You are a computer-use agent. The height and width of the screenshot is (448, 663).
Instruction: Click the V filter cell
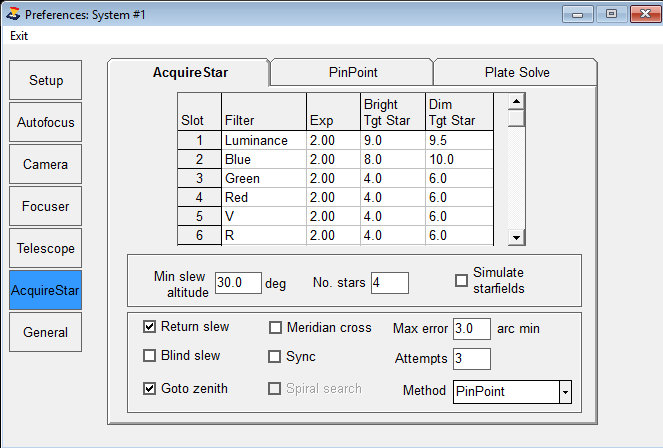click(264, 216)
